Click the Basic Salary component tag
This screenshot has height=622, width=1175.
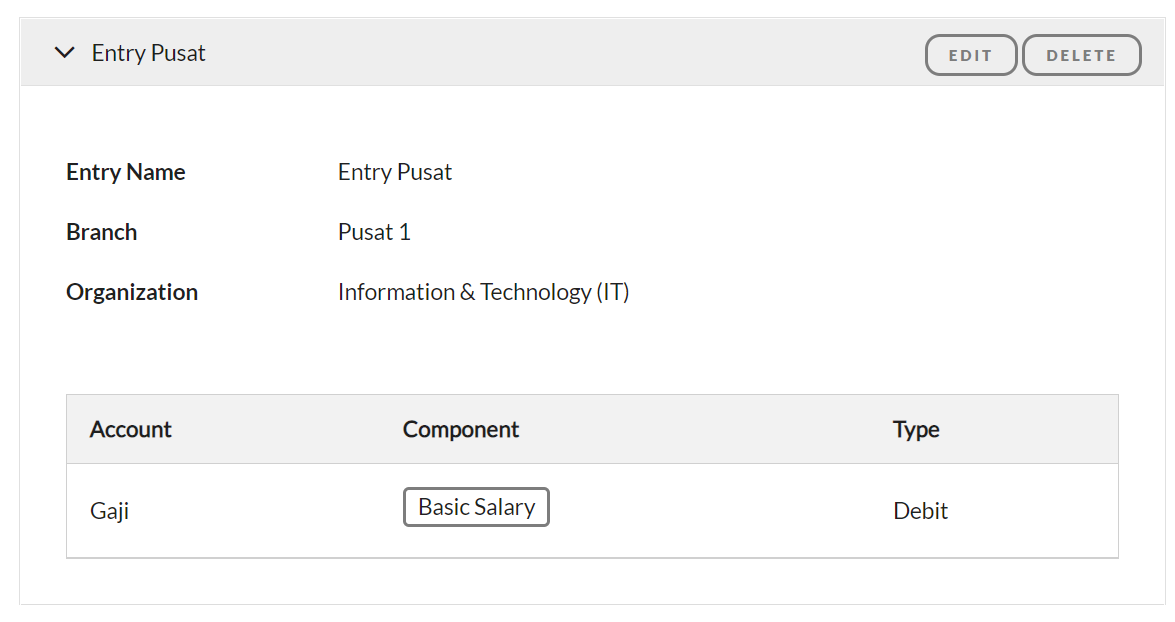[476, 507]
